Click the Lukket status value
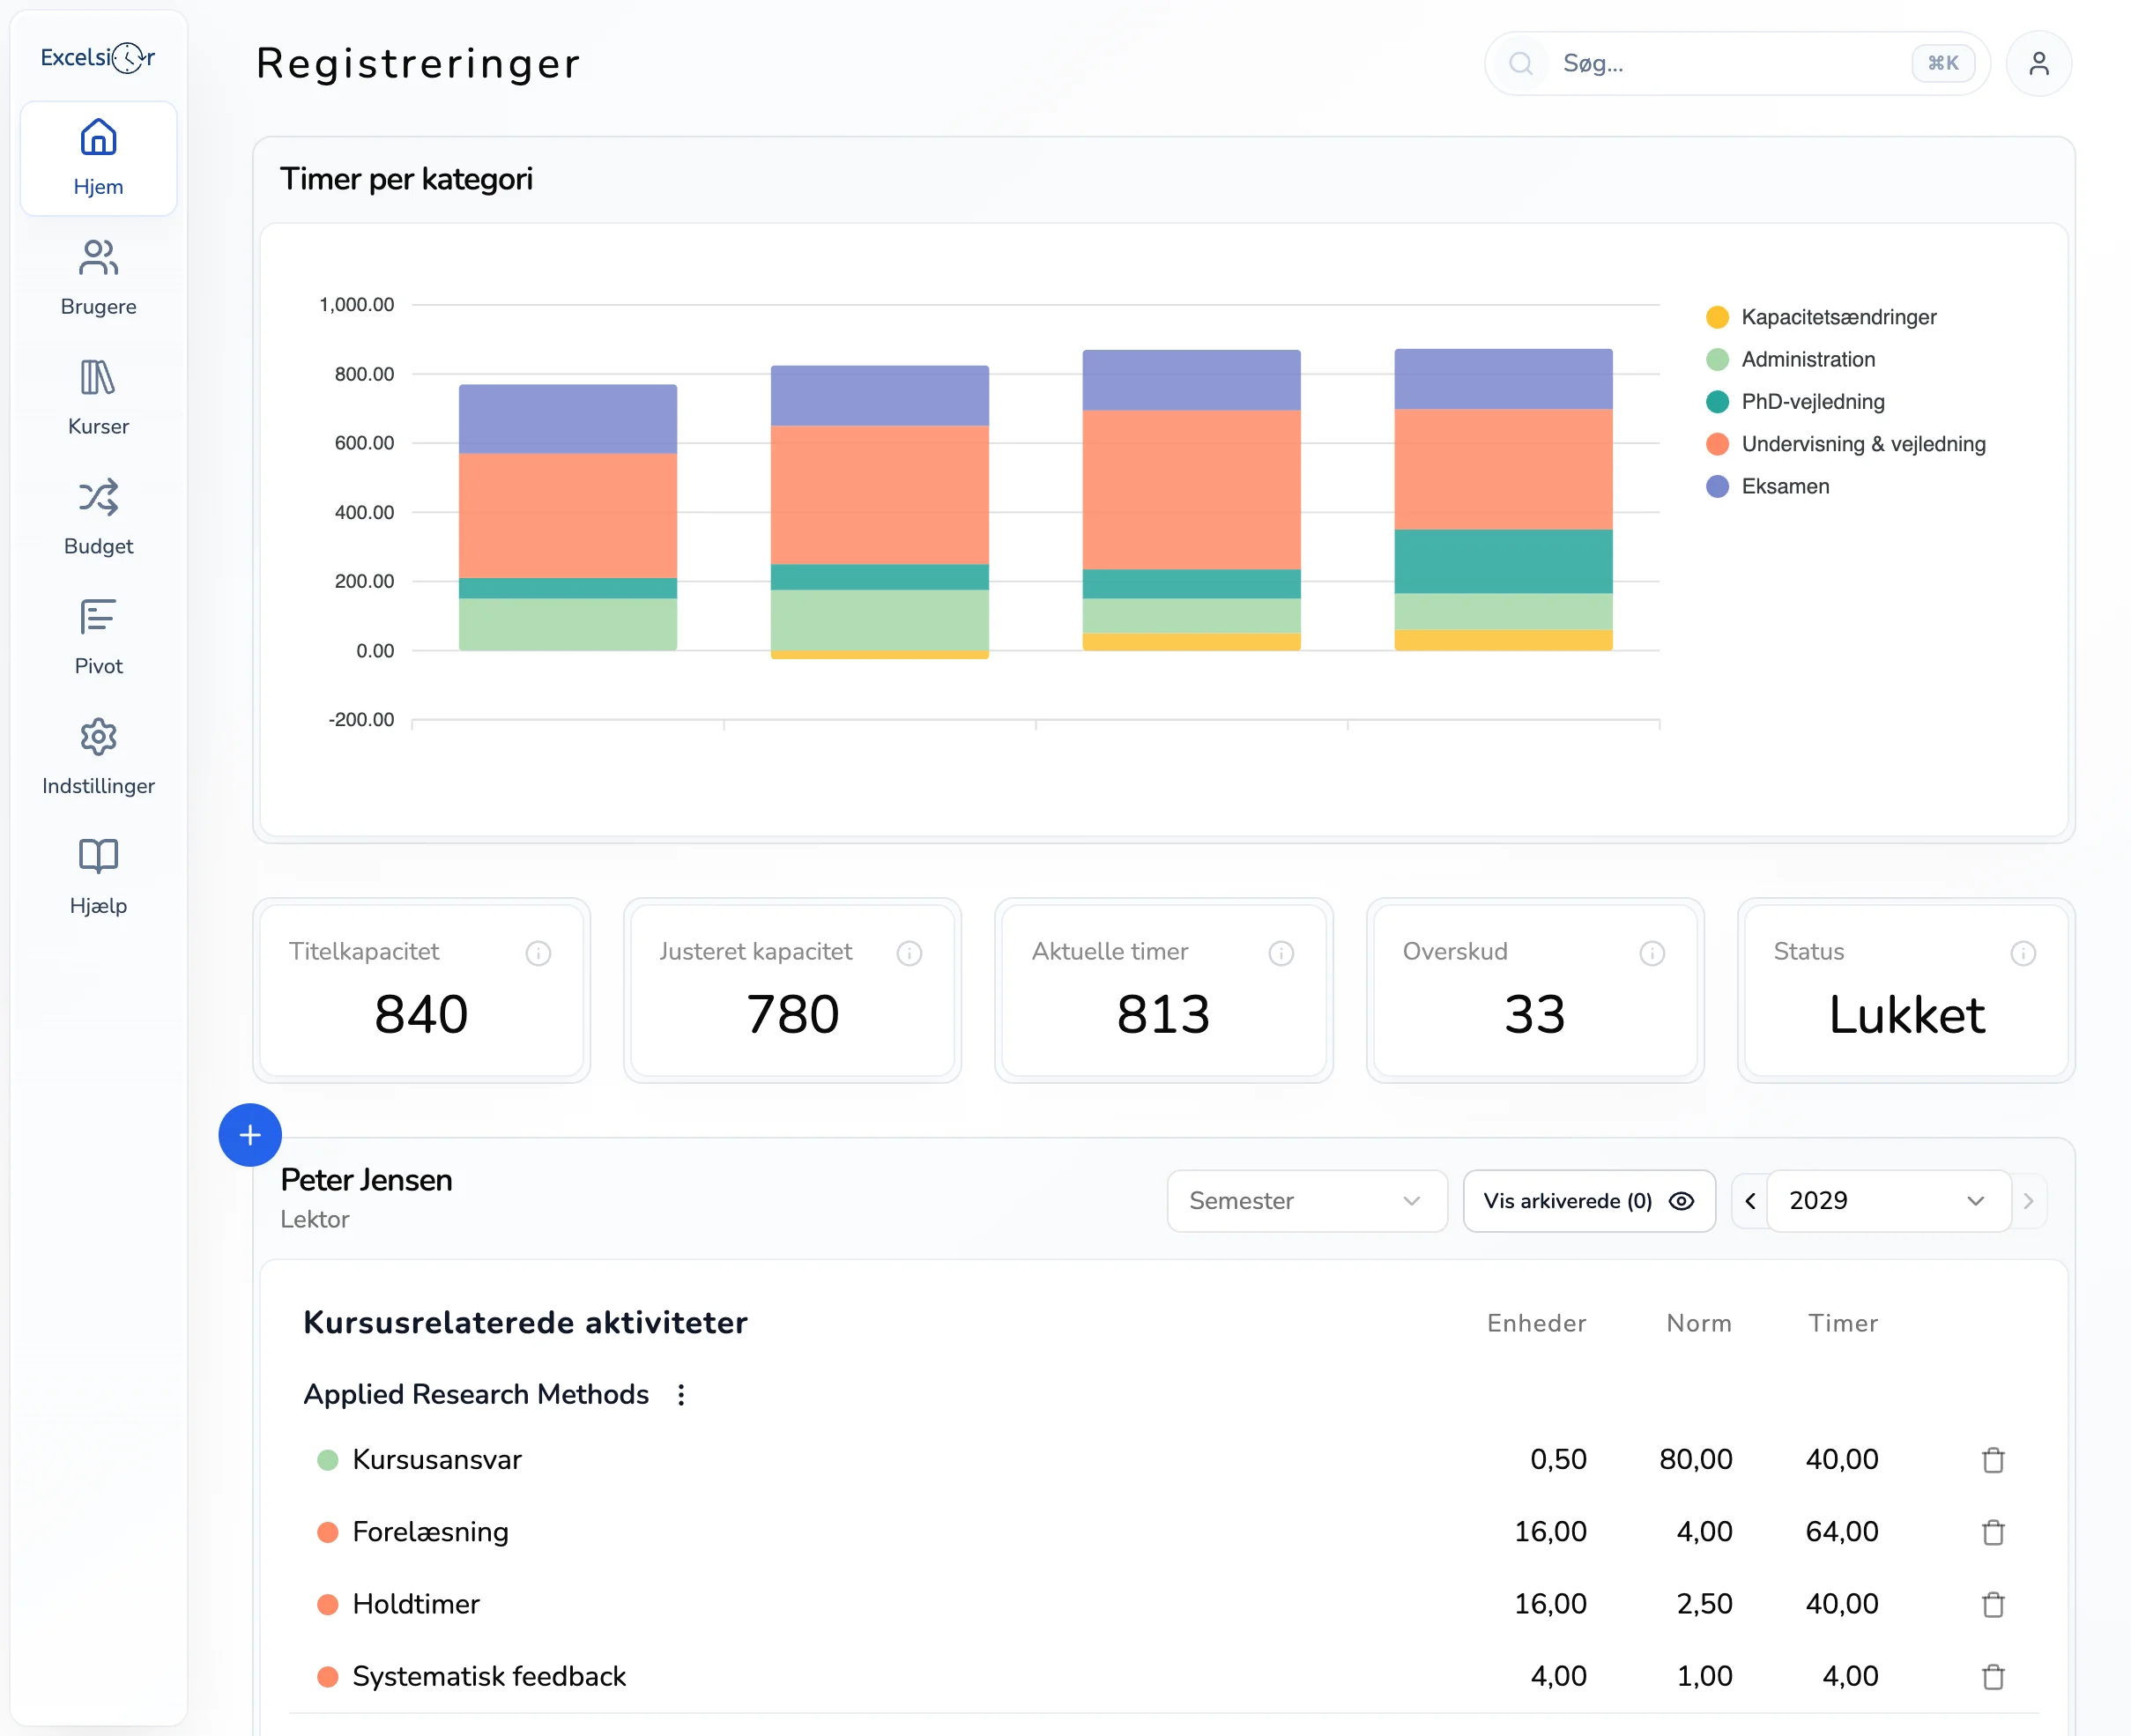 tap(1906, 1015)
